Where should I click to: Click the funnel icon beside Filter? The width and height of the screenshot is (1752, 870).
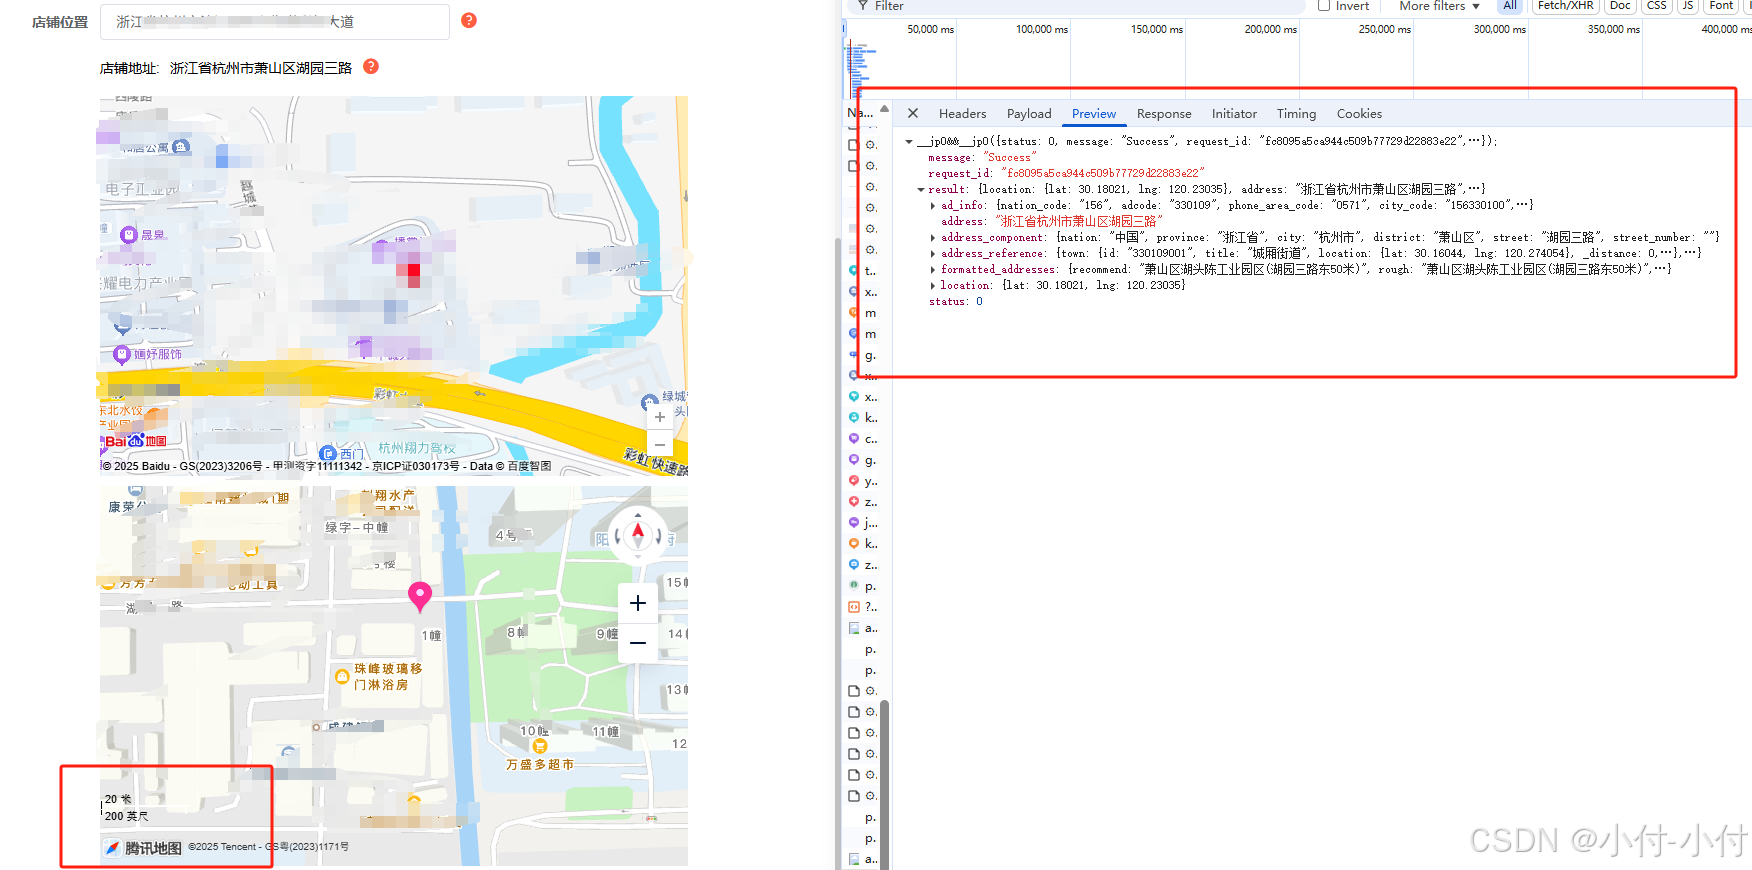coord(863,6)
